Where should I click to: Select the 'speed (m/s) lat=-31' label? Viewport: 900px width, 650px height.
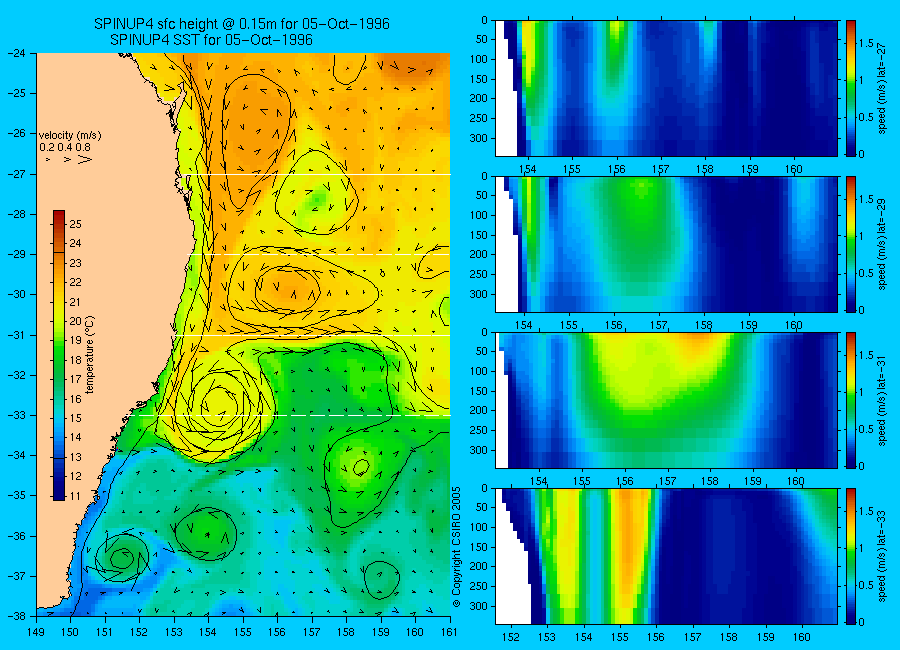tap(882, 401)
